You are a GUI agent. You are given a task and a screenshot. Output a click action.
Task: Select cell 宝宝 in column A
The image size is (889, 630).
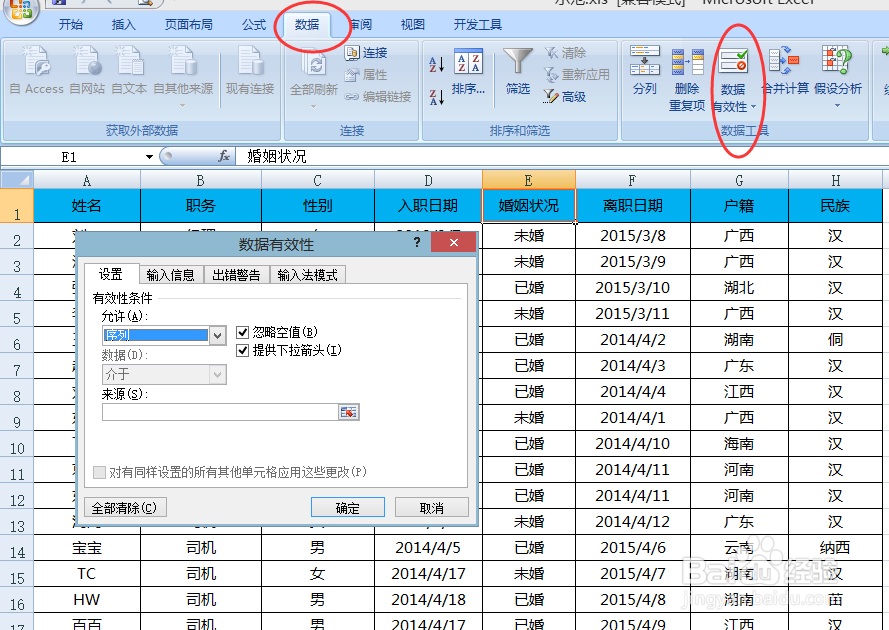[87, 548]
